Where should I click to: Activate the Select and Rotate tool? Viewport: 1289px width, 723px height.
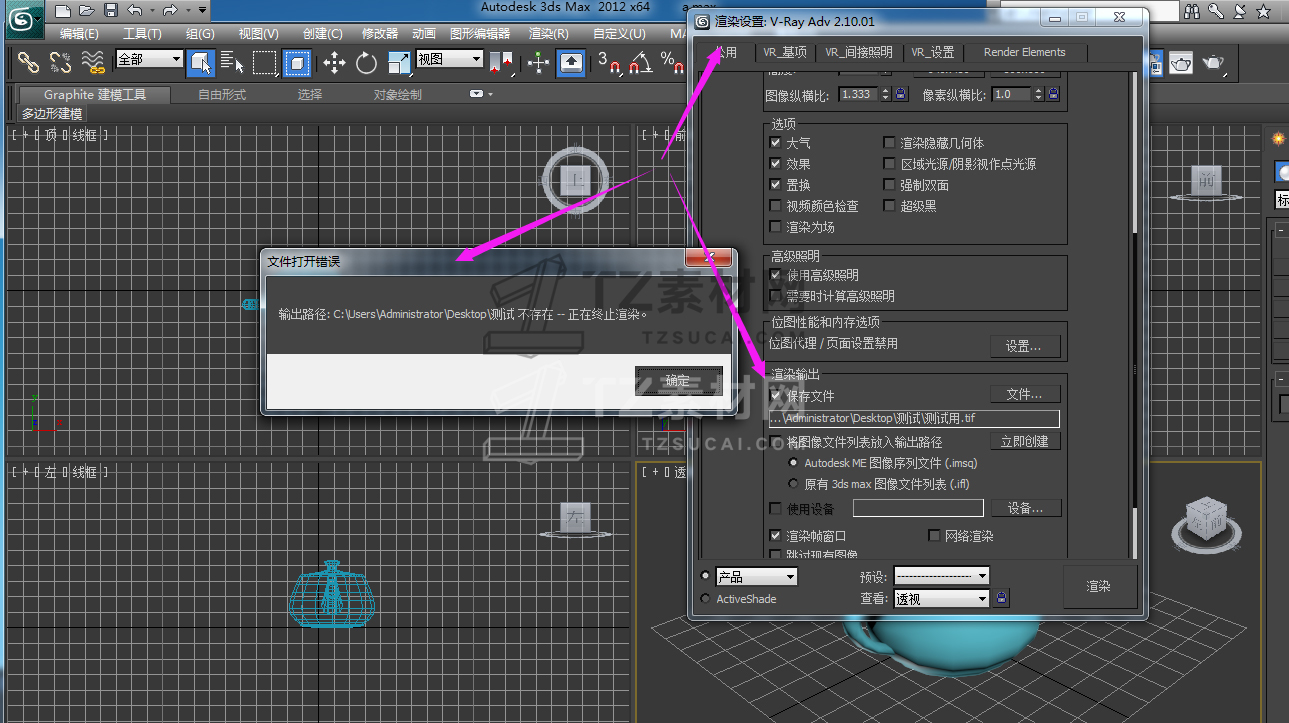point(366,63)
